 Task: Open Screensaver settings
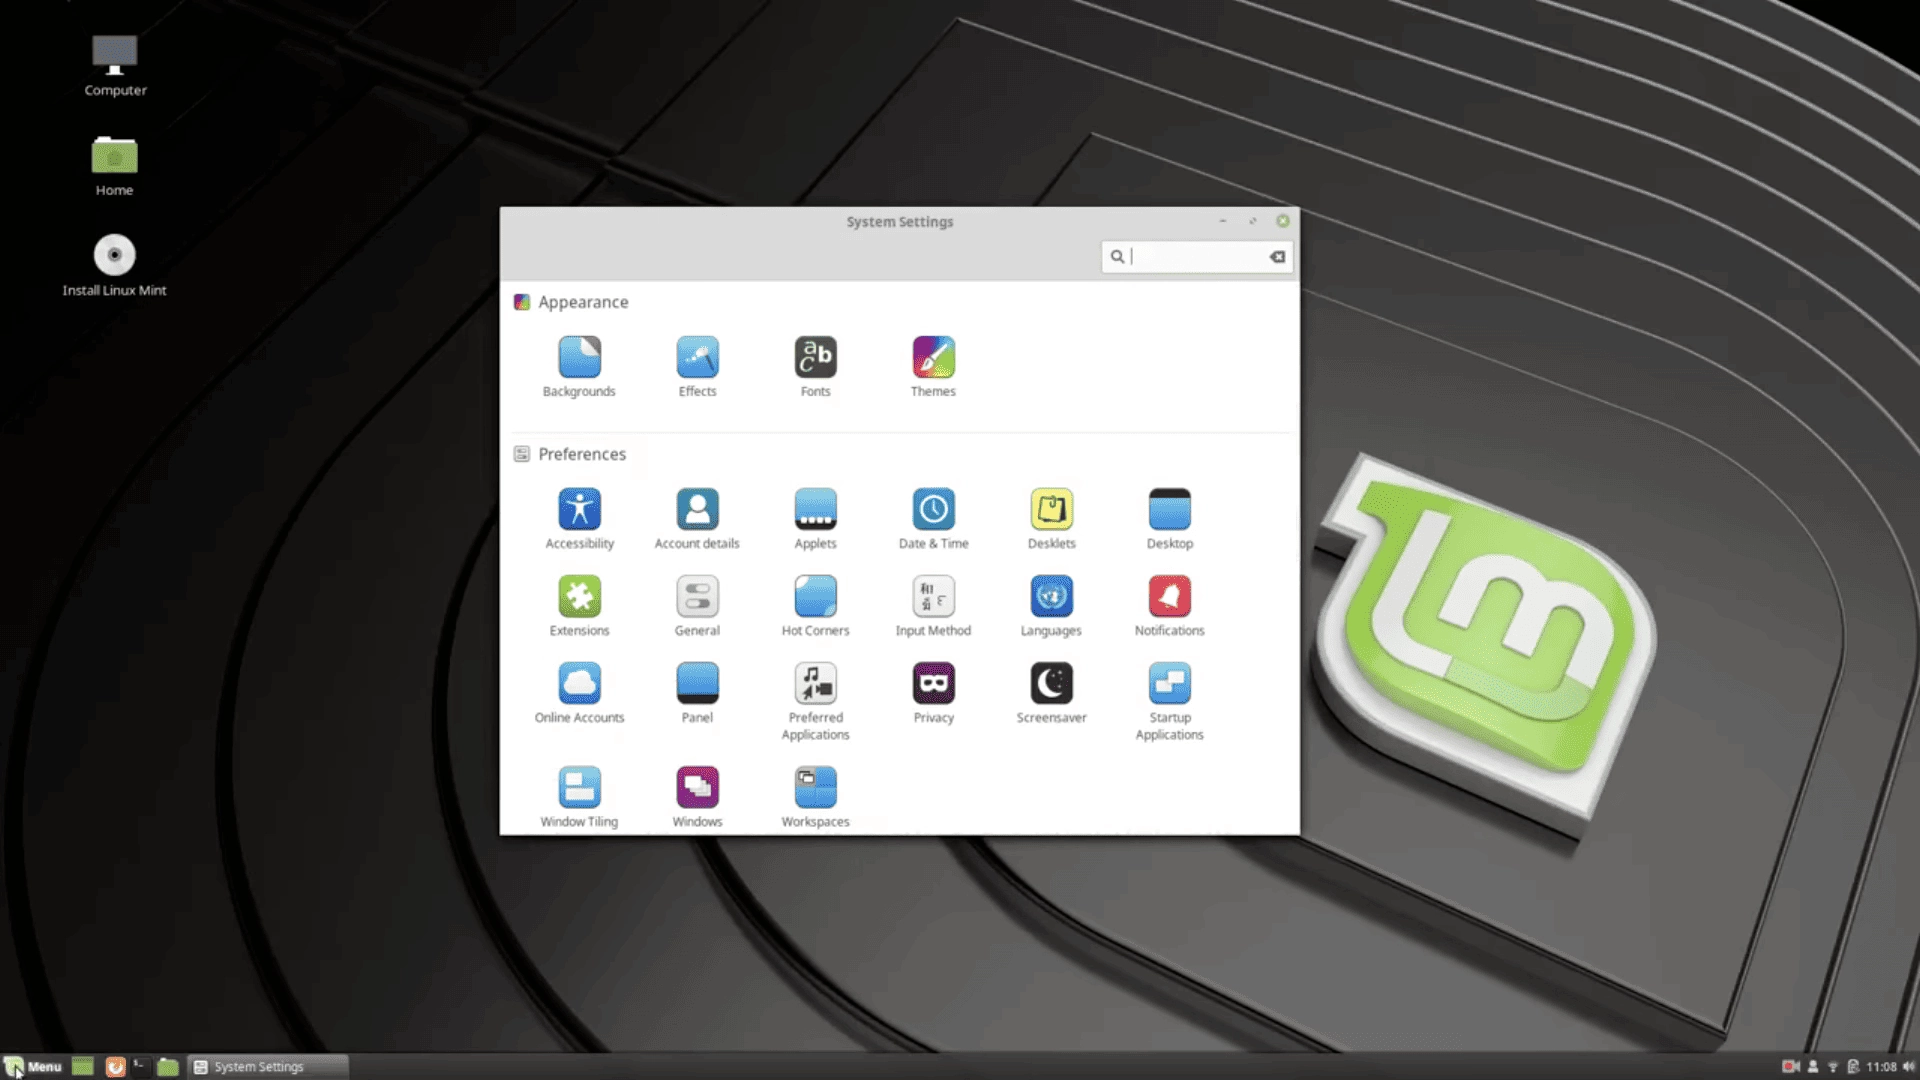coord(1051,693)
